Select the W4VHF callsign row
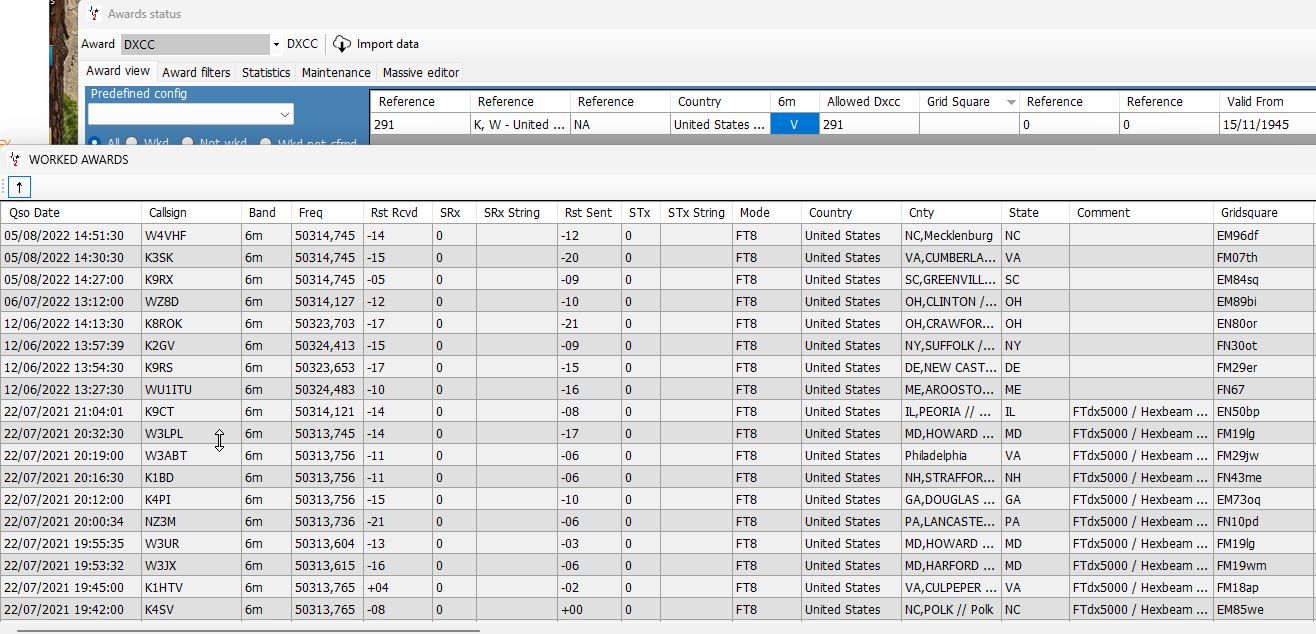Screen dimensions: 1316x634 coord(191,236)
